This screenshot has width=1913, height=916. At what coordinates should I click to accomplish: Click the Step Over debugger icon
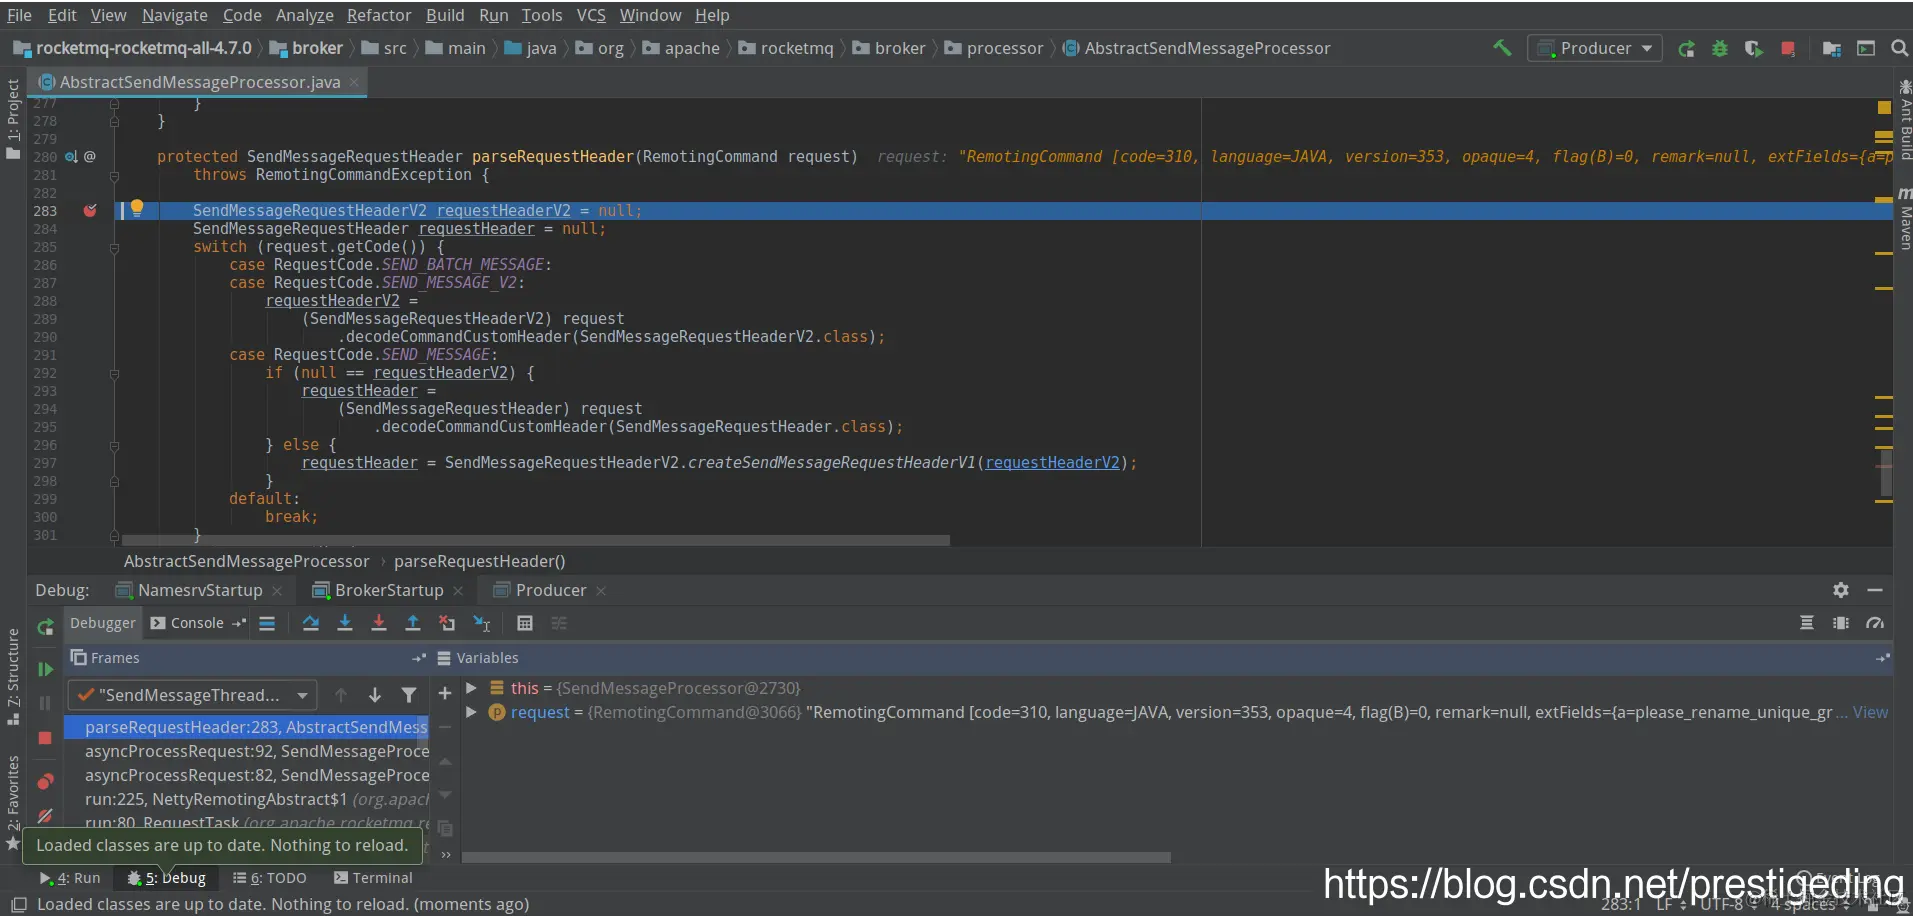311,623
